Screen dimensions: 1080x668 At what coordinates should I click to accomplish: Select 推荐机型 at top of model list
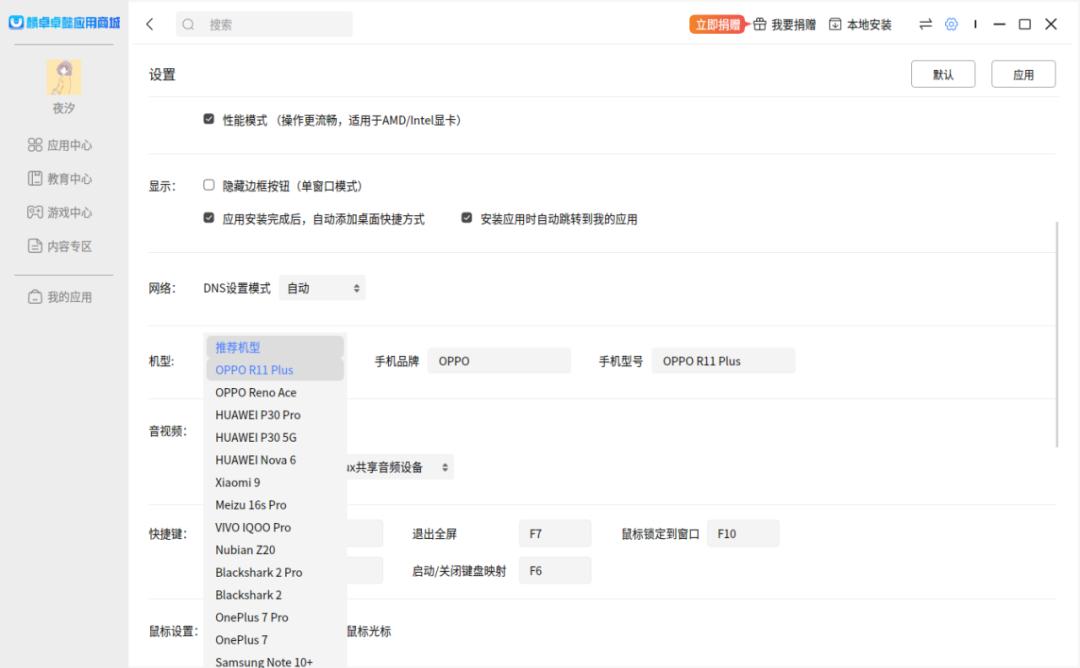click(240, 346)
